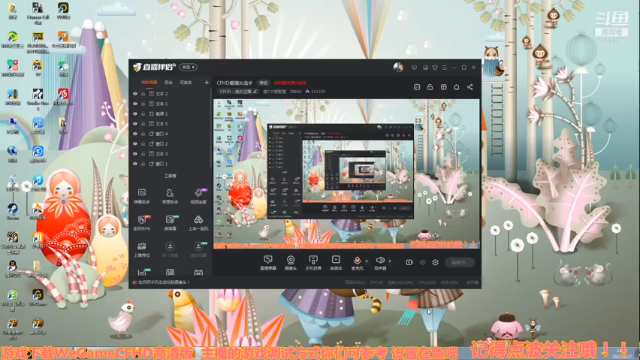Select the 文本 2 source row
The height and width of the screenshot is (360, 640).
click(x=171, y=94)
